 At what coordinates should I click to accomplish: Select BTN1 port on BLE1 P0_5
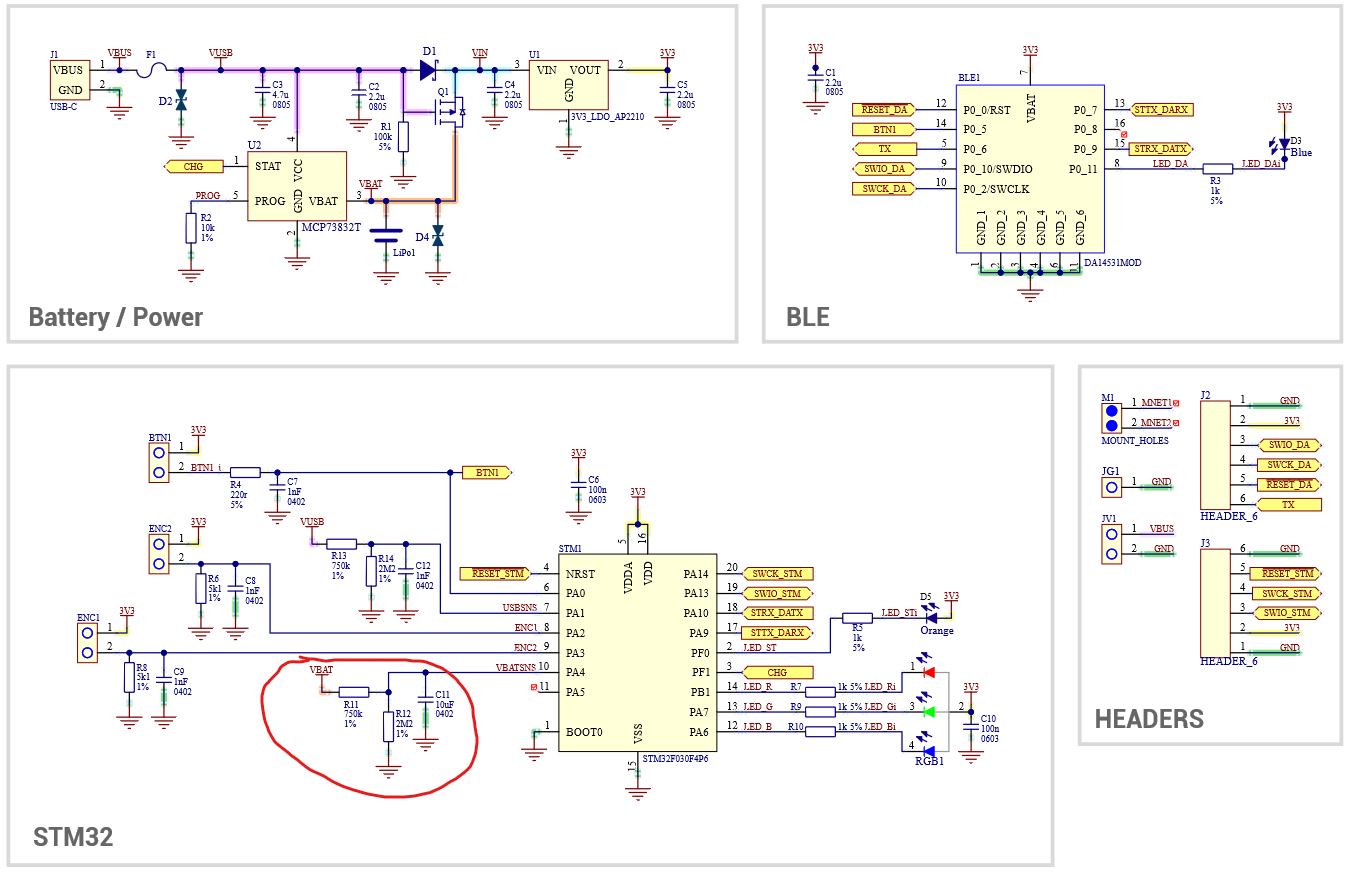click(883, 129)
